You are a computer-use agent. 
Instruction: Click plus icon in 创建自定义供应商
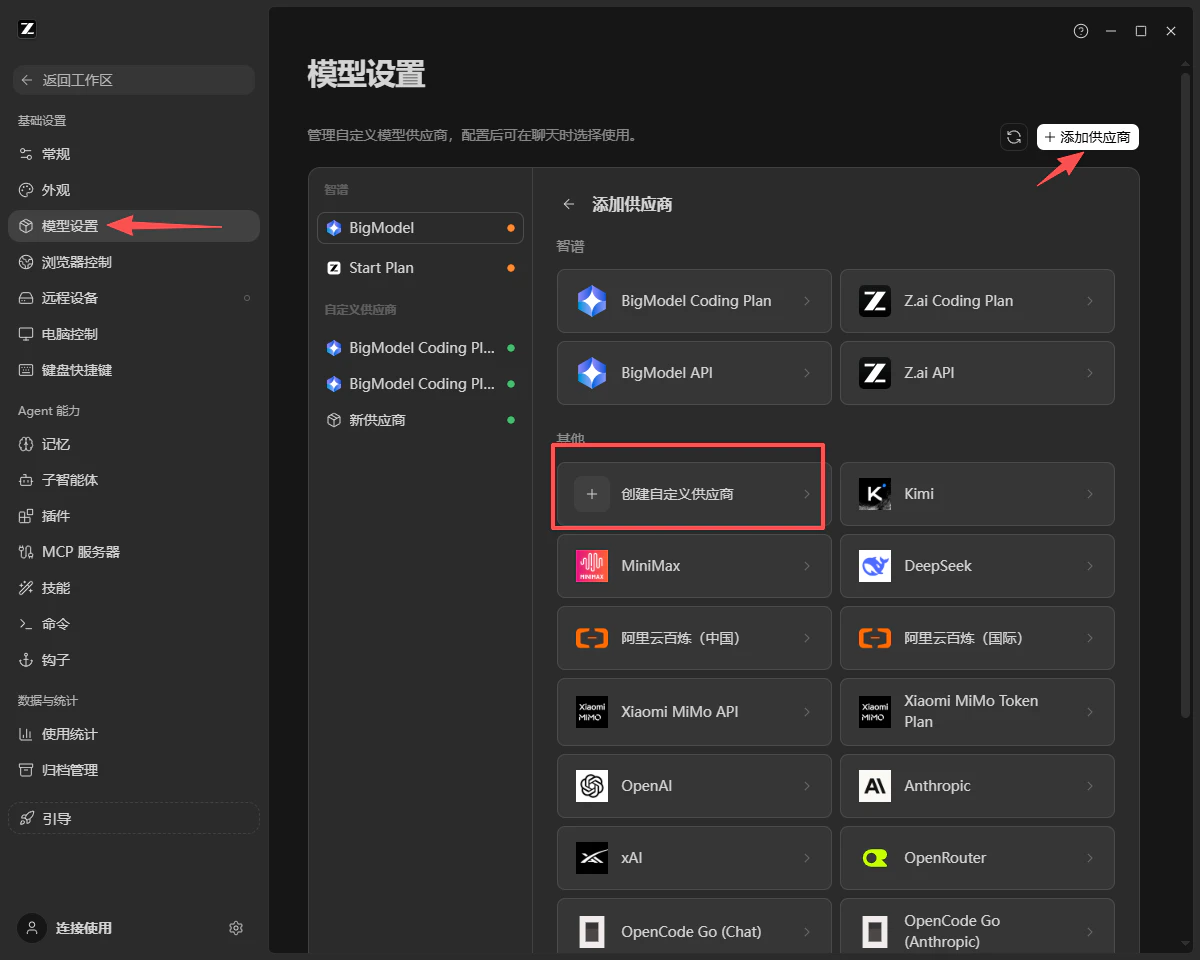[x=592, y=494]
